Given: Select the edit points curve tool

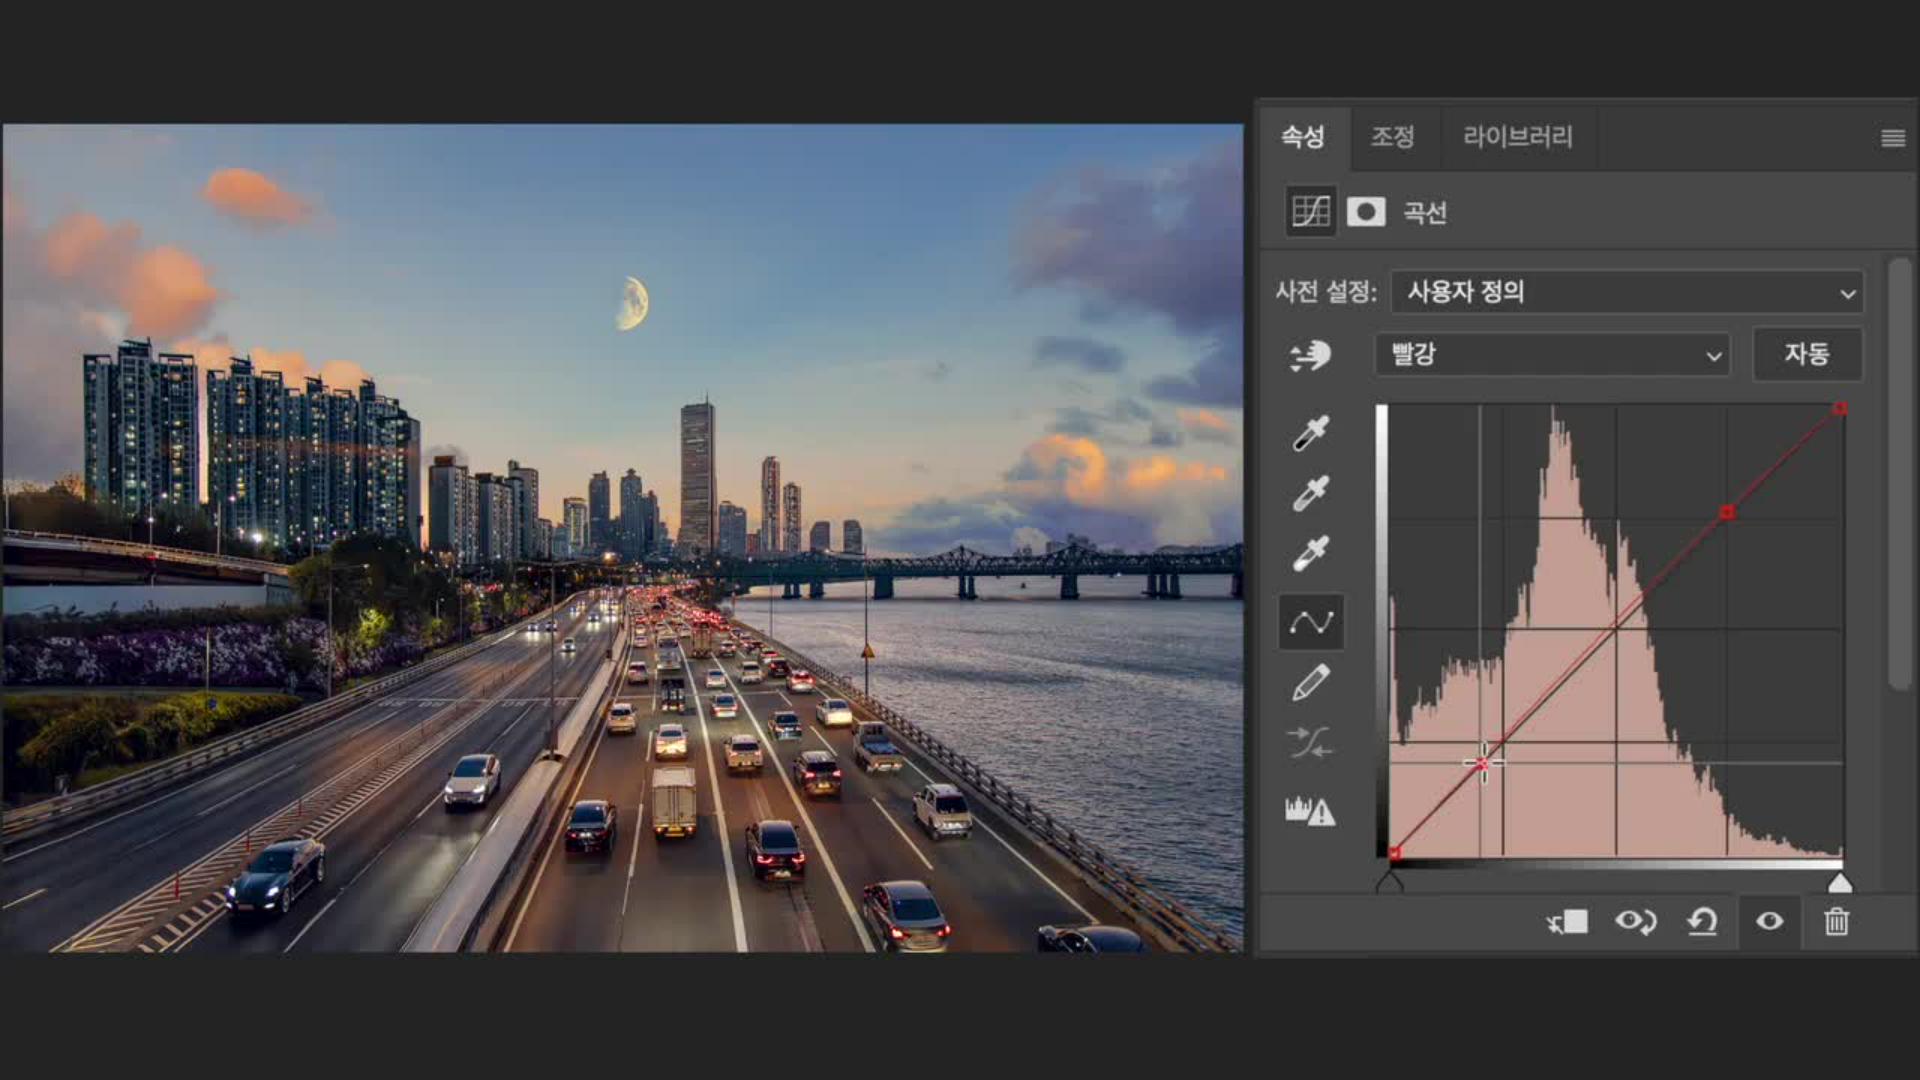Looking at the screenshot, I should (1310, 622).
